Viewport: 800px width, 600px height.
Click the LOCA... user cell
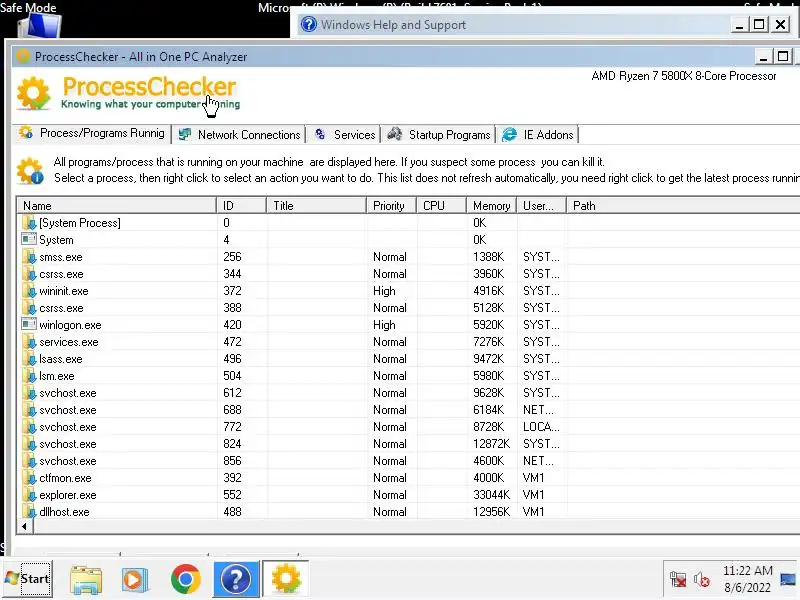[x=541, y=427]
